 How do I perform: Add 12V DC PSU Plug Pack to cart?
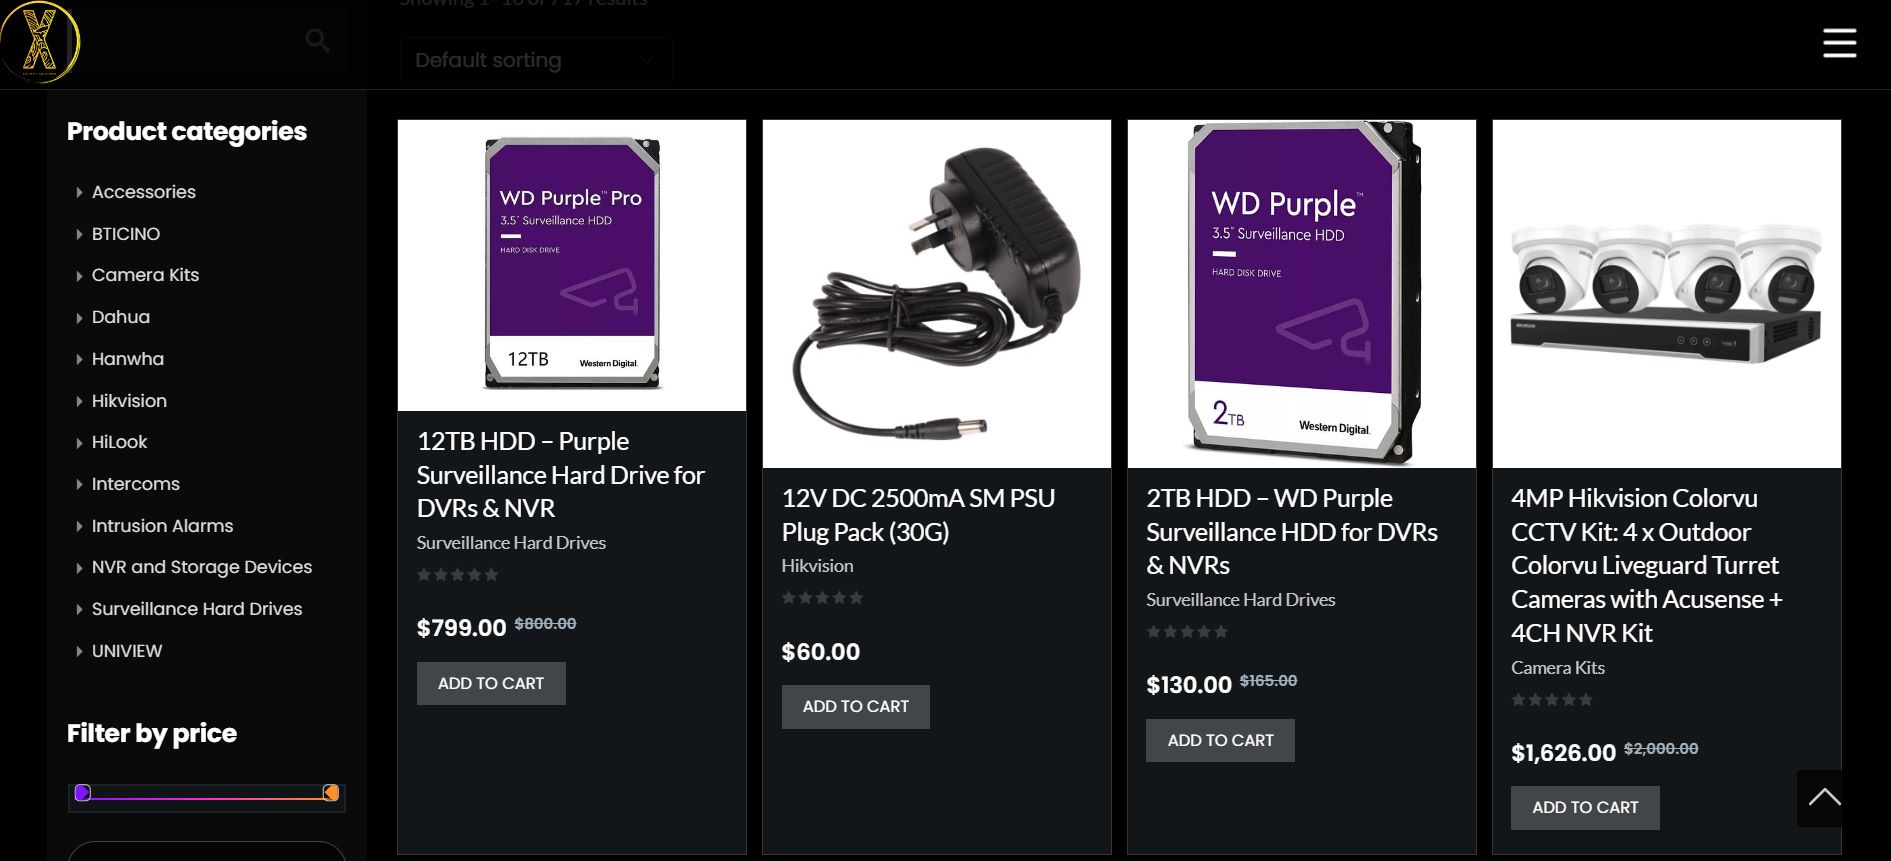tap(856, 706)
